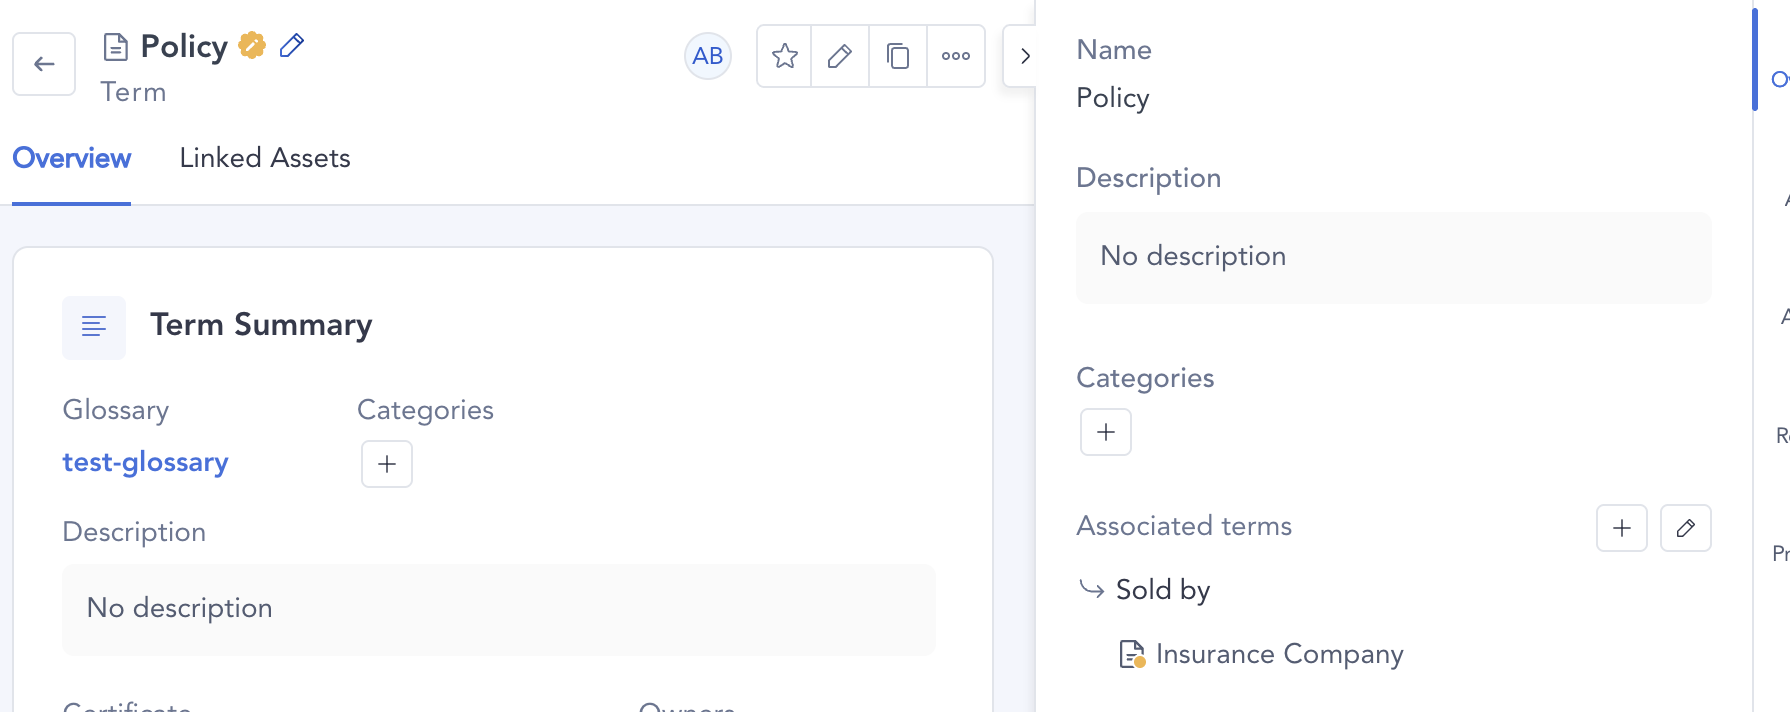The width and height of the screenshot is (1790, 712).
Task: Open the three-dot more options menu
Action: [x=956, y=56]
